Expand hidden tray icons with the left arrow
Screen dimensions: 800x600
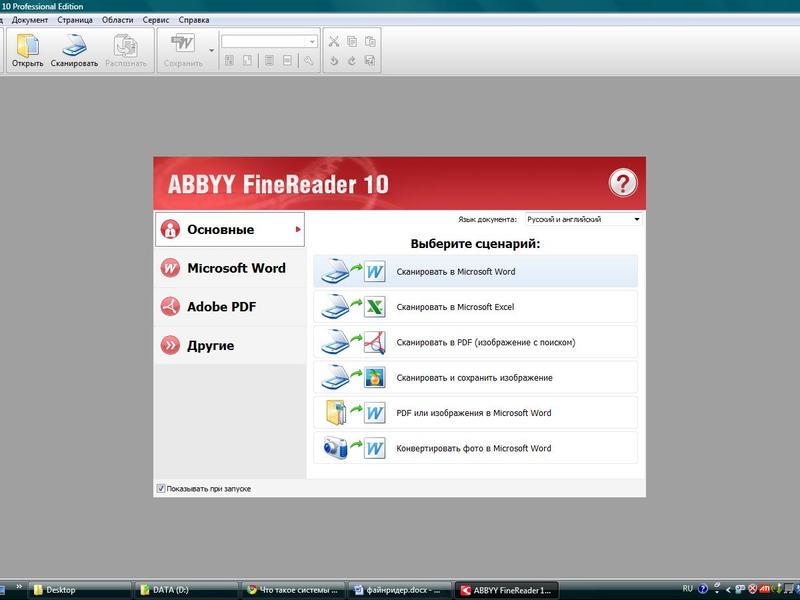pyautogui.click(x=728, y=590)
